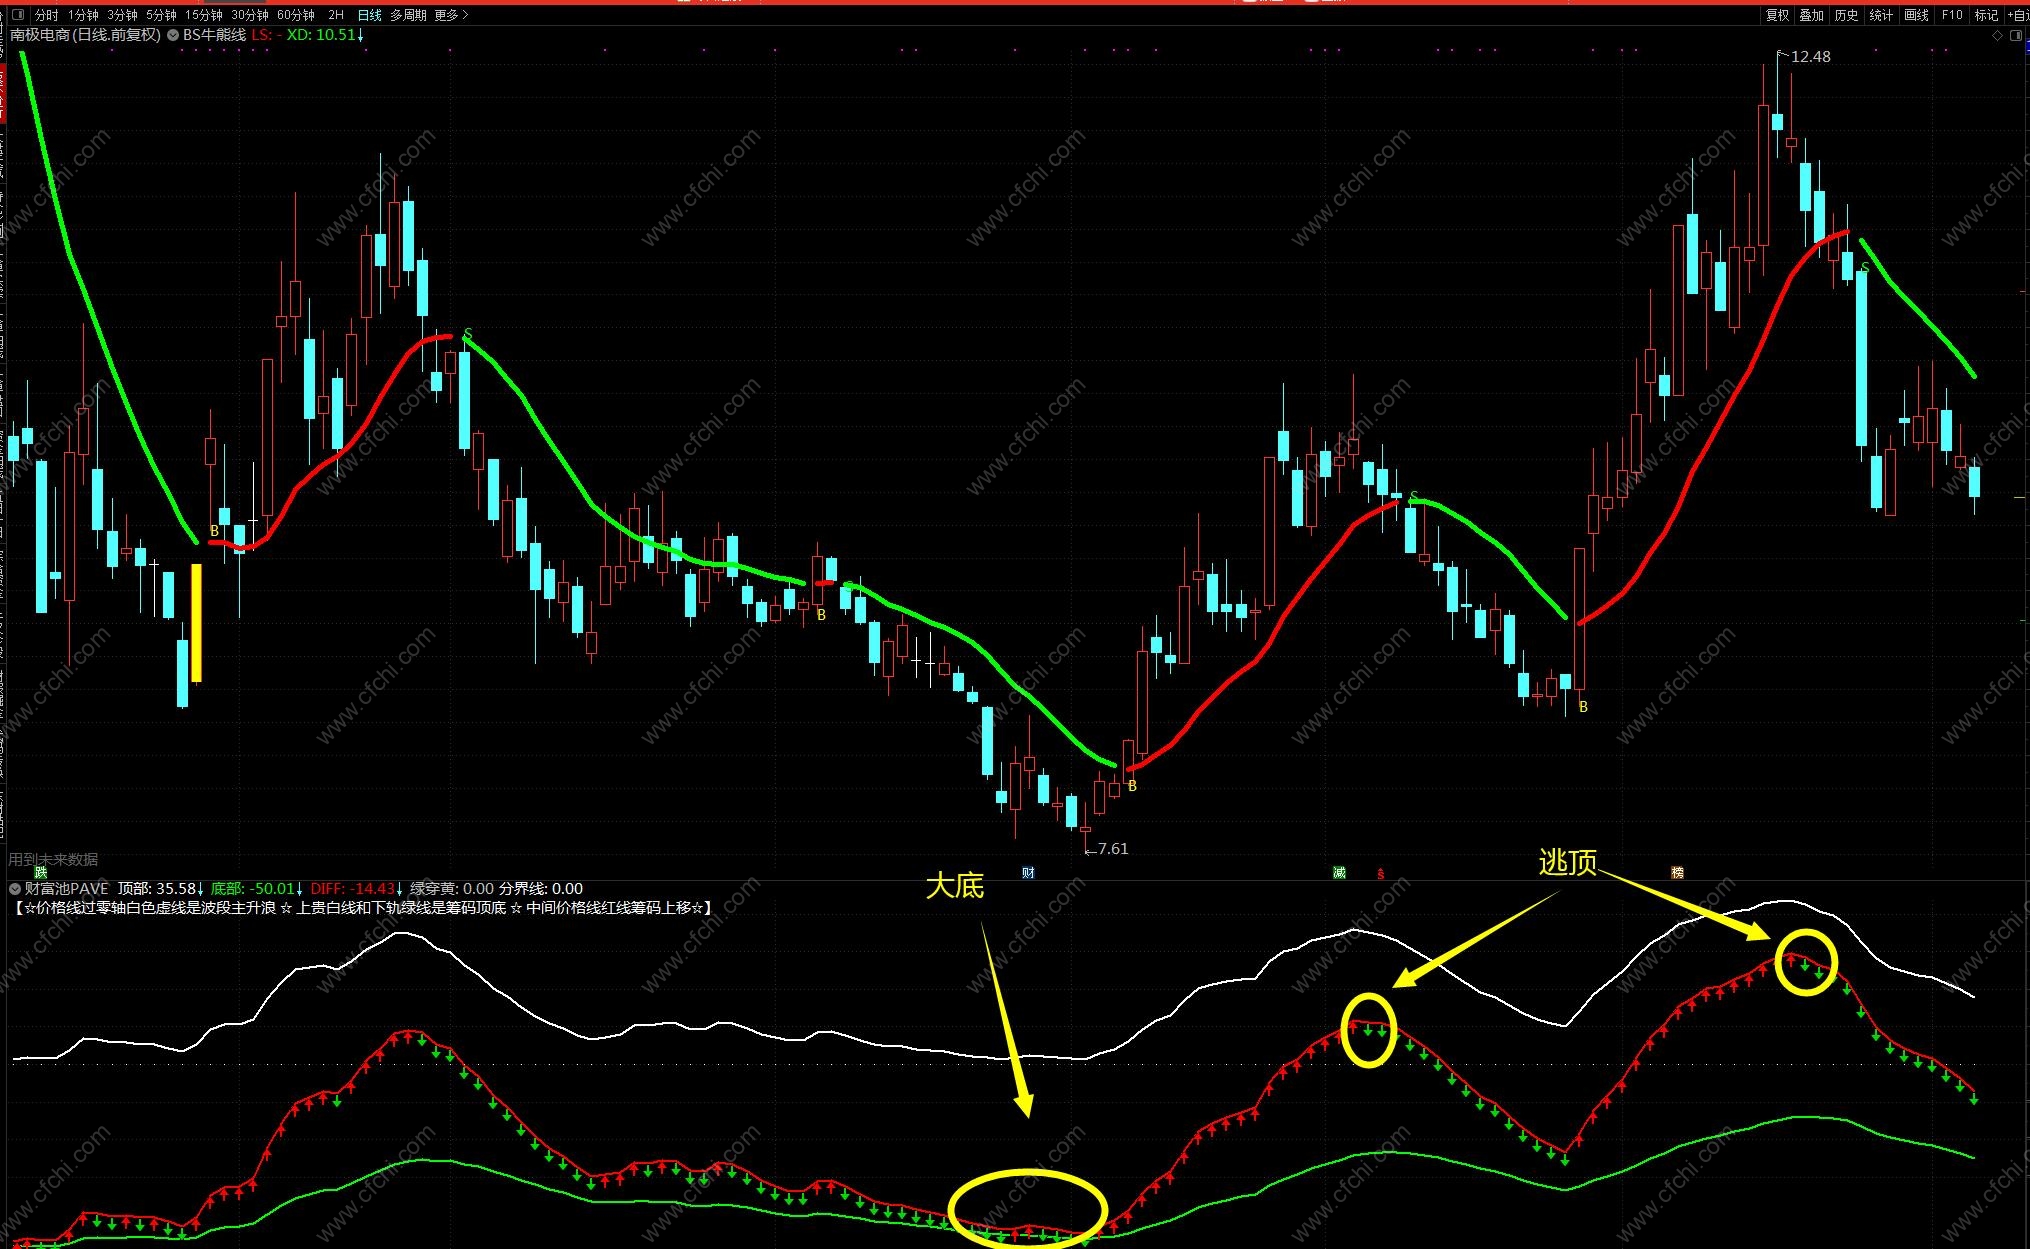Open 多周期 multi-period view

tap(408, 15)
